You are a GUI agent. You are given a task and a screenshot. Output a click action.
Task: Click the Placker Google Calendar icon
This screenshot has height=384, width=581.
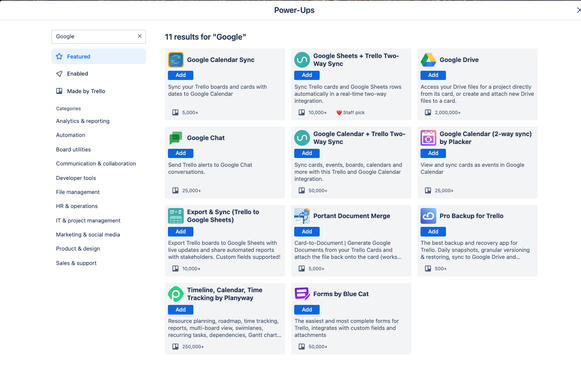tap(428, 138)
